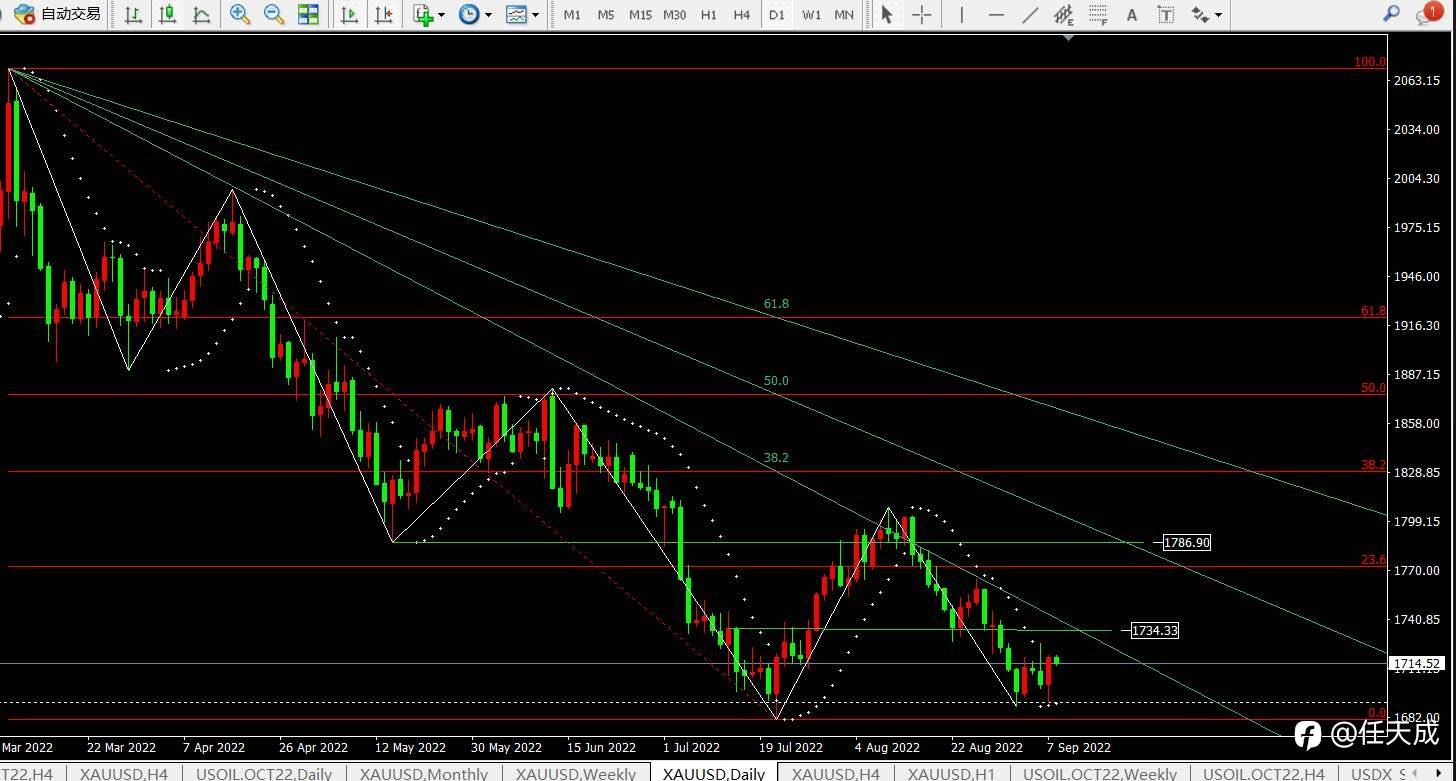Open the periodicity clock dropdown
The image size is (1456, 781).
pyautogui.click(x=475, y=14)
